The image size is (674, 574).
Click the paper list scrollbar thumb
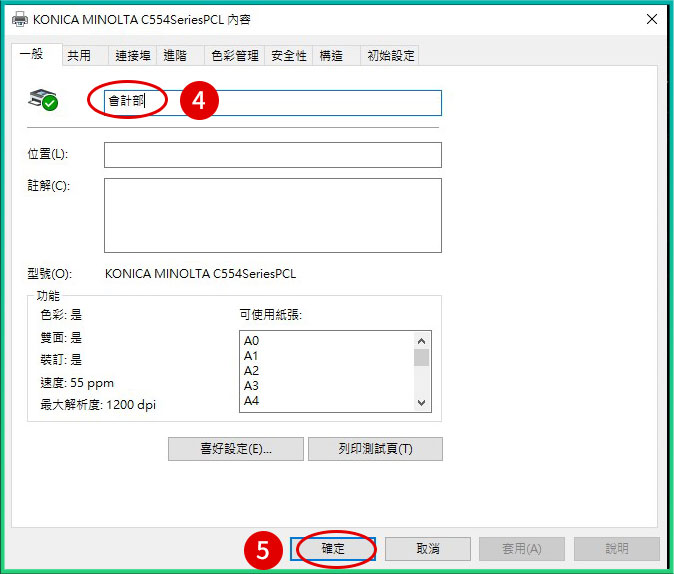point(422,358)
